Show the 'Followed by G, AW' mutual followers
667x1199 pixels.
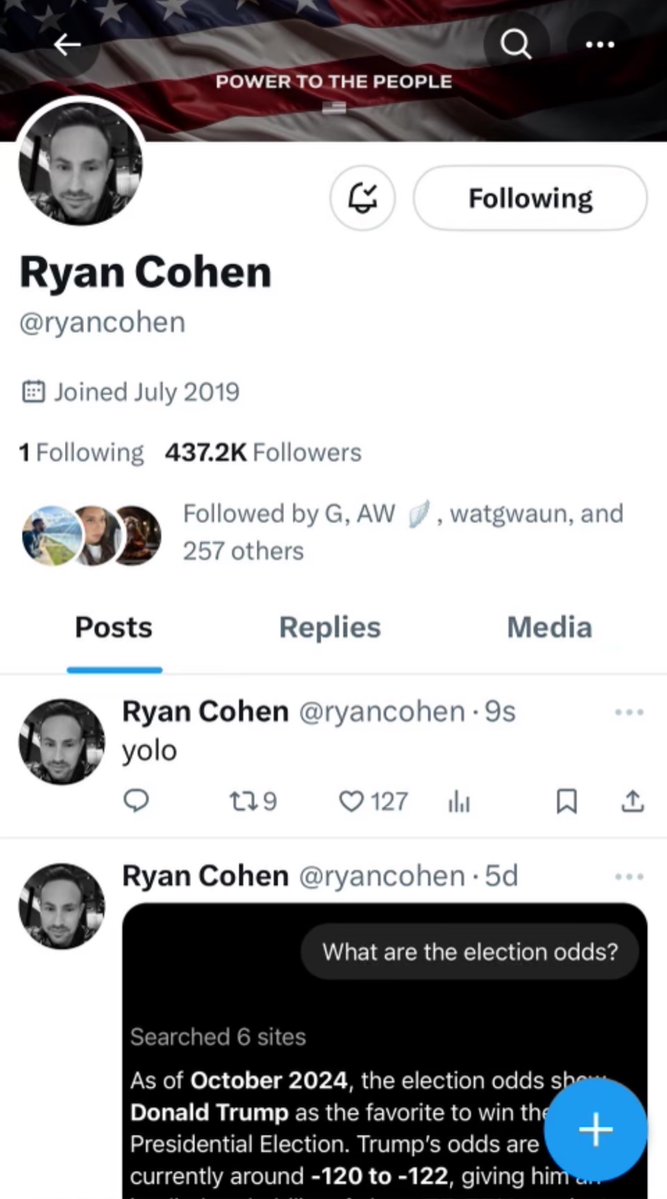(402, 531)
